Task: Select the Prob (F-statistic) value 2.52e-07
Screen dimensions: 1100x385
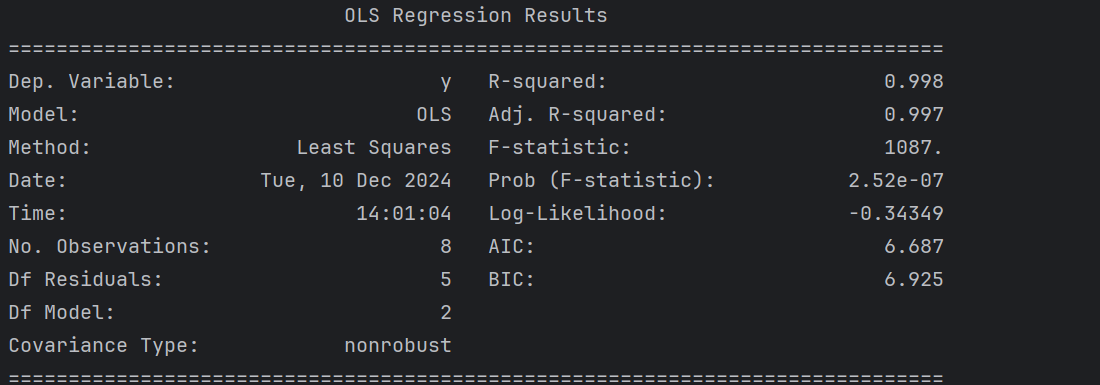Action: coord(896,180)
